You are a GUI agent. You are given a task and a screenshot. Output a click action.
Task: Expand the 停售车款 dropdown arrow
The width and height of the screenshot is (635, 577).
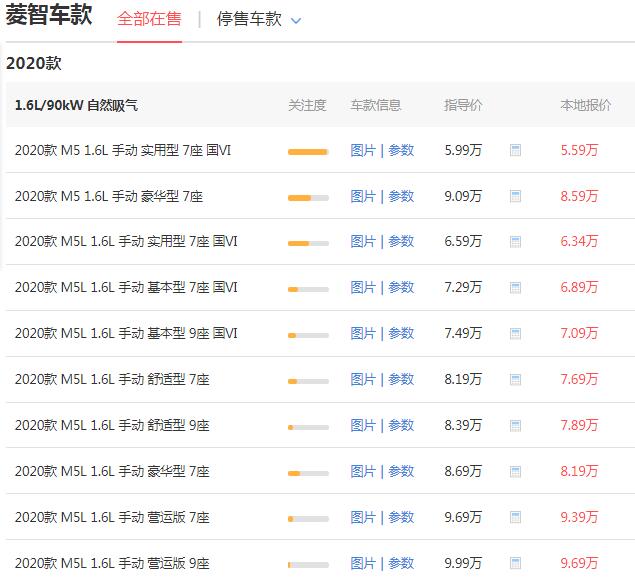(x=296, y=21)
